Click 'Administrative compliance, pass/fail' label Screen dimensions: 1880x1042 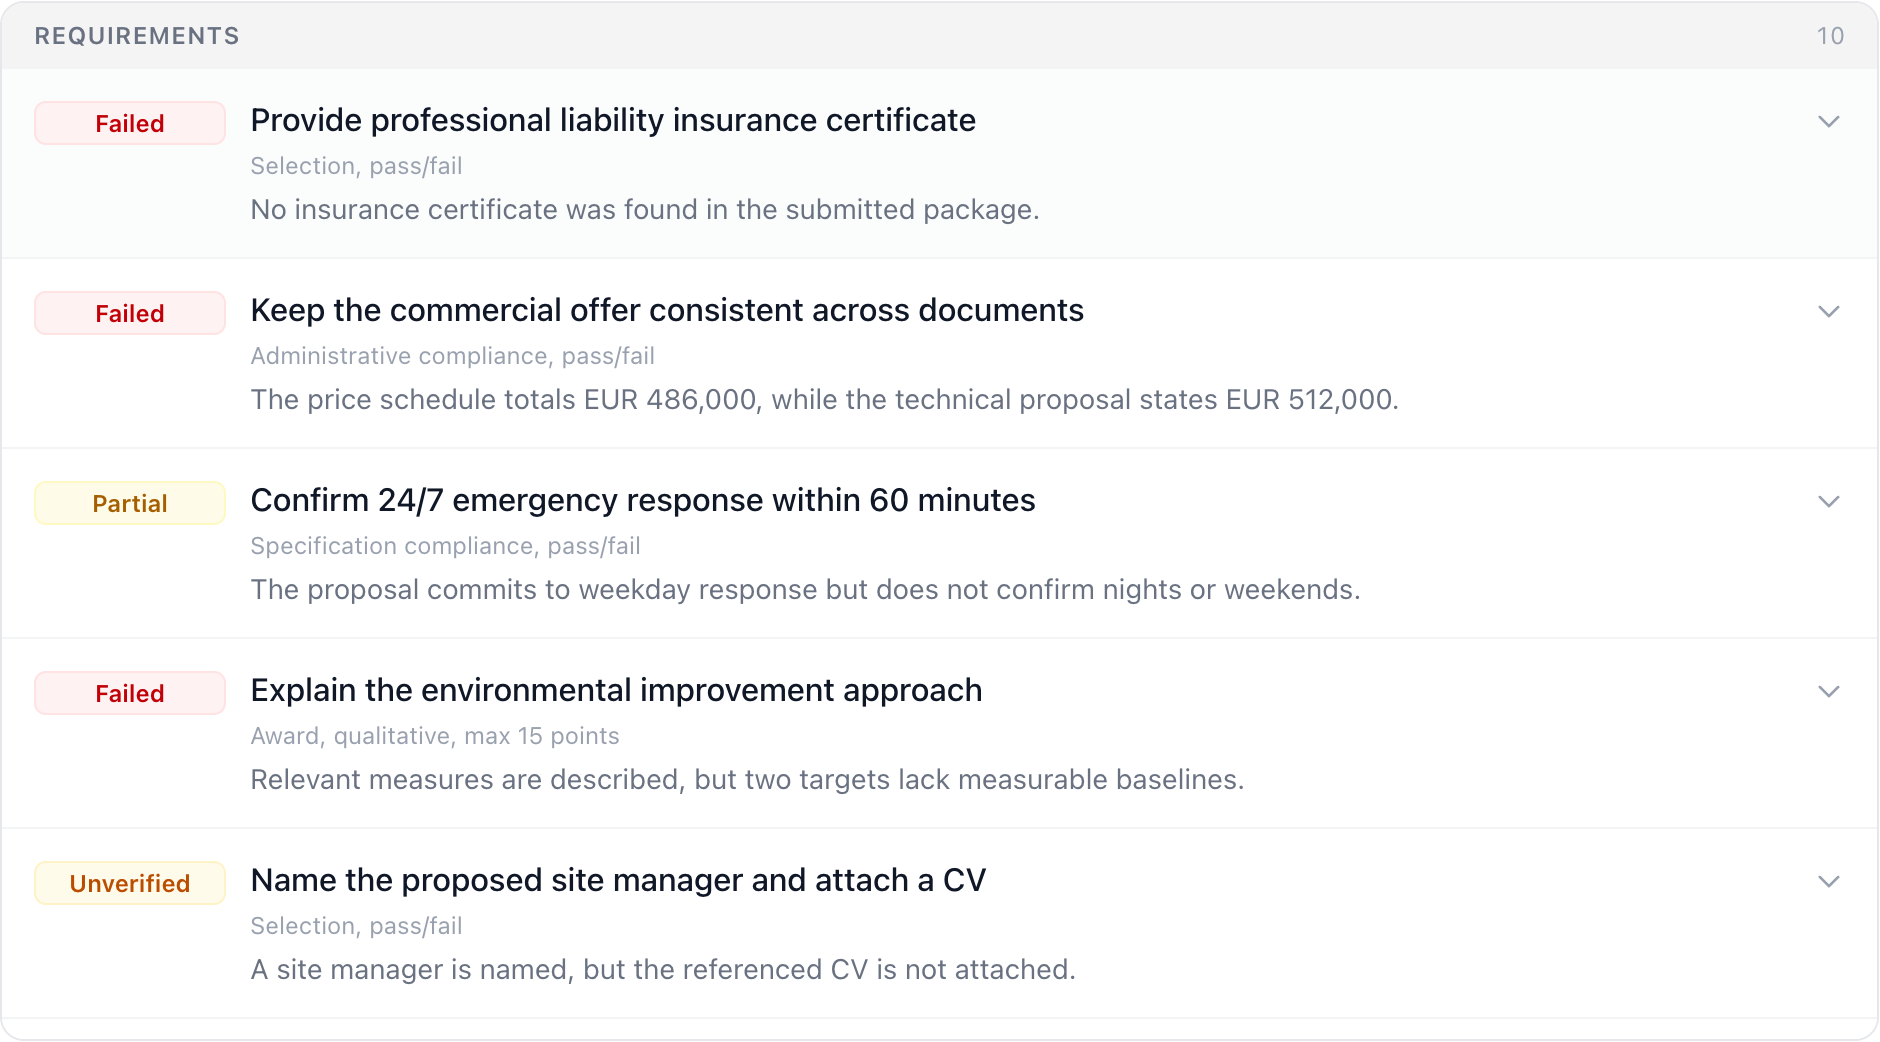point(452,356)
